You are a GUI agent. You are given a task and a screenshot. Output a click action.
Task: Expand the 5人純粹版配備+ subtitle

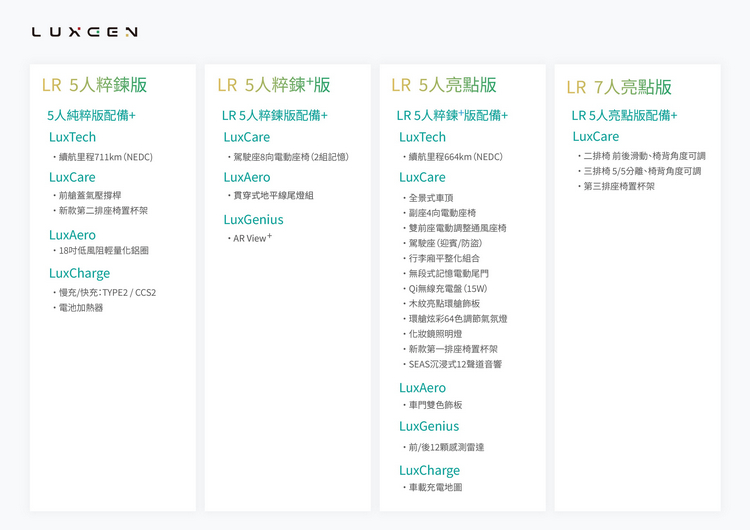(91, 115)
